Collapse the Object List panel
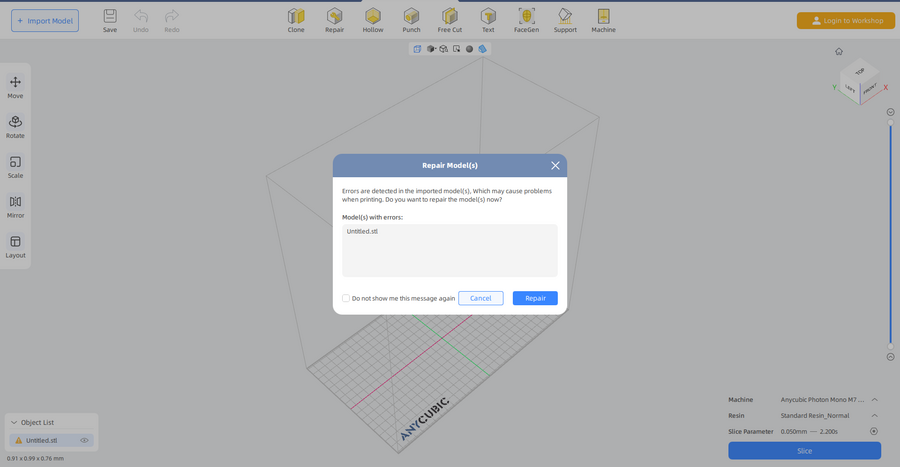900x467 pixels. pos(14,422)
